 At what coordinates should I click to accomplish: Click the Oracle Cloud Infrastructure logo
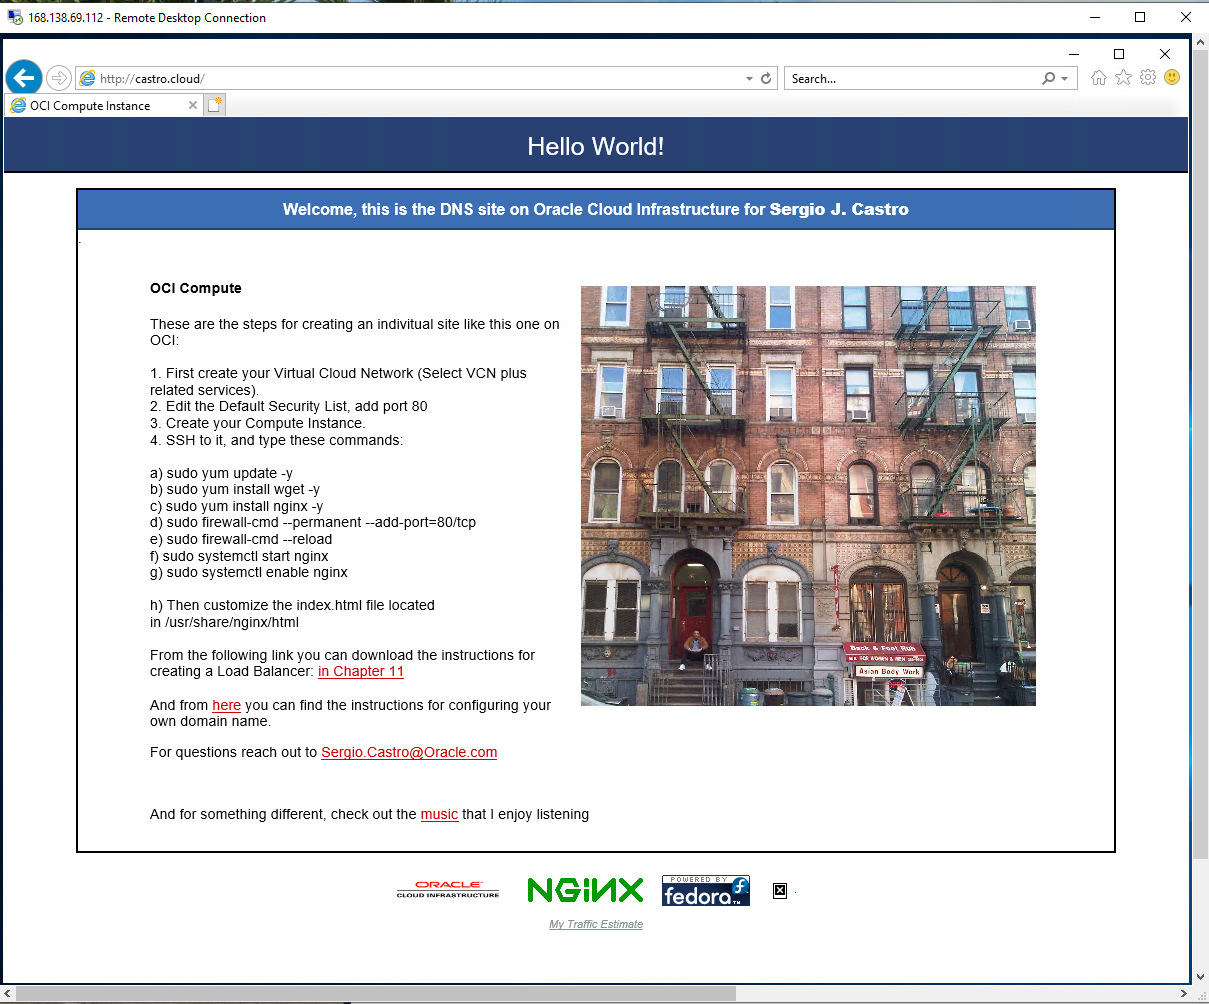[x=447, y=890]
